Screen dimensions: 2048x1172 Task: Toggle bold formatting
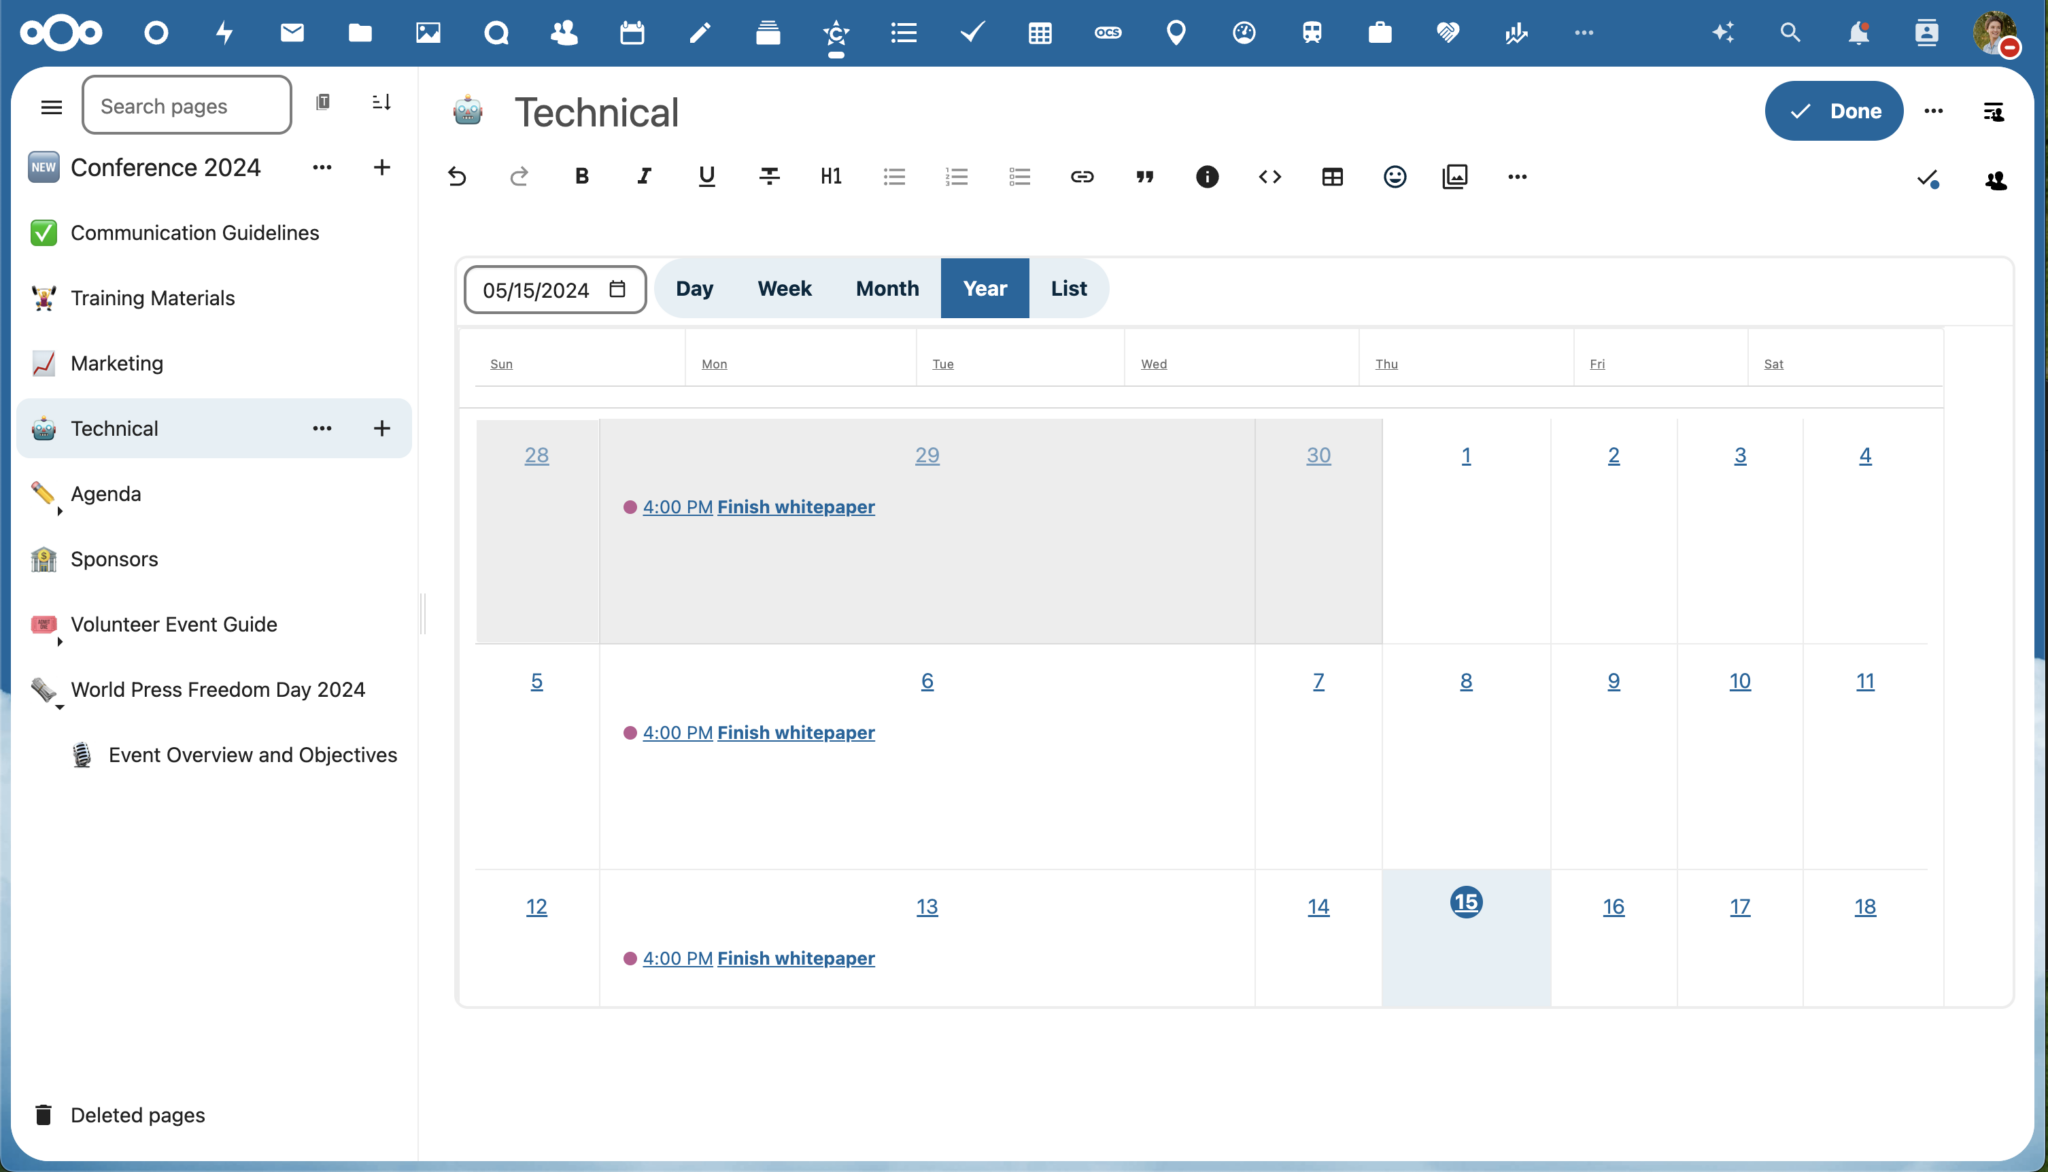581,176
